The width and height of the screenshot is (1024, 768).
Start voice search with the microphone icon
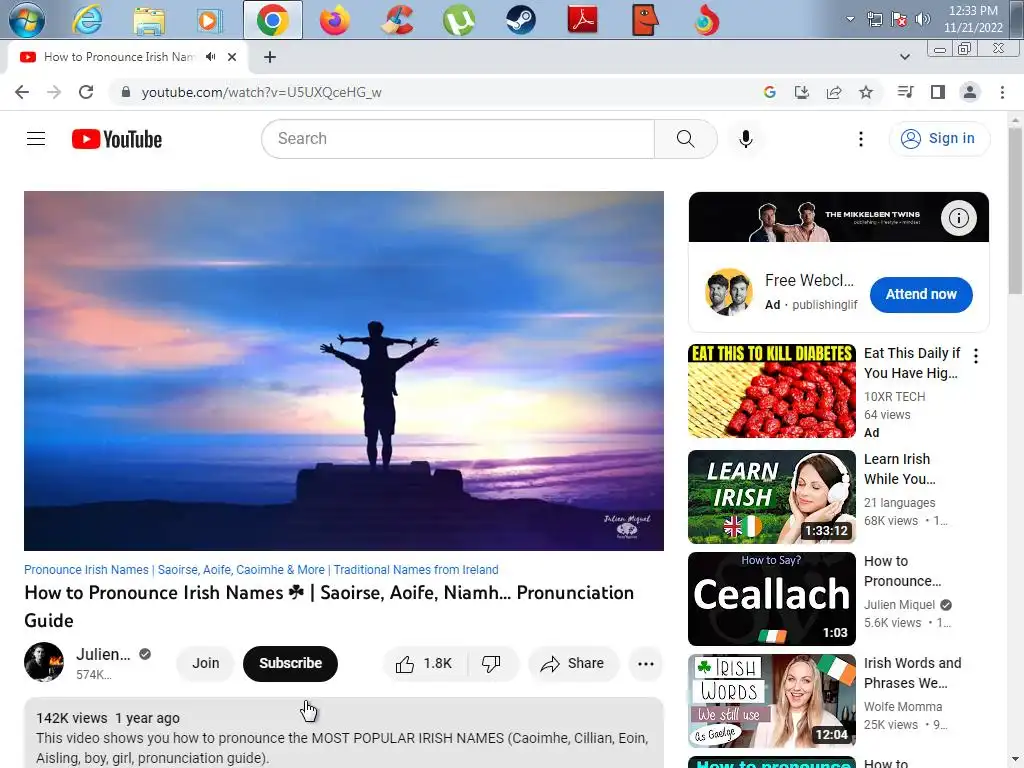(x=746, y=138)
